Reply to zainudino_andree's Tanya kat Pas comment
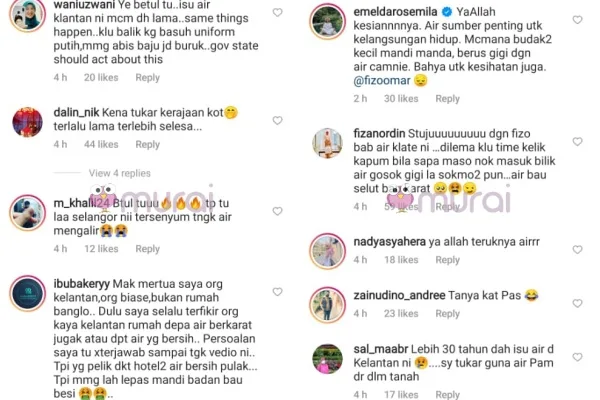 (x=447, y=314)
